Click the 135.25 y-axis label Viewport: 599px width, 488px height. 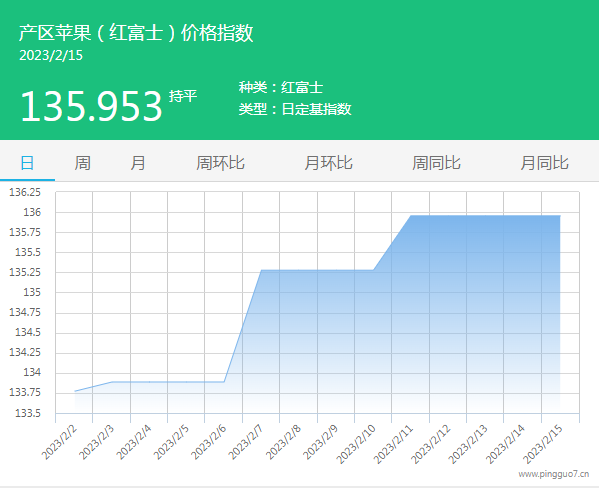coord(25,272)
